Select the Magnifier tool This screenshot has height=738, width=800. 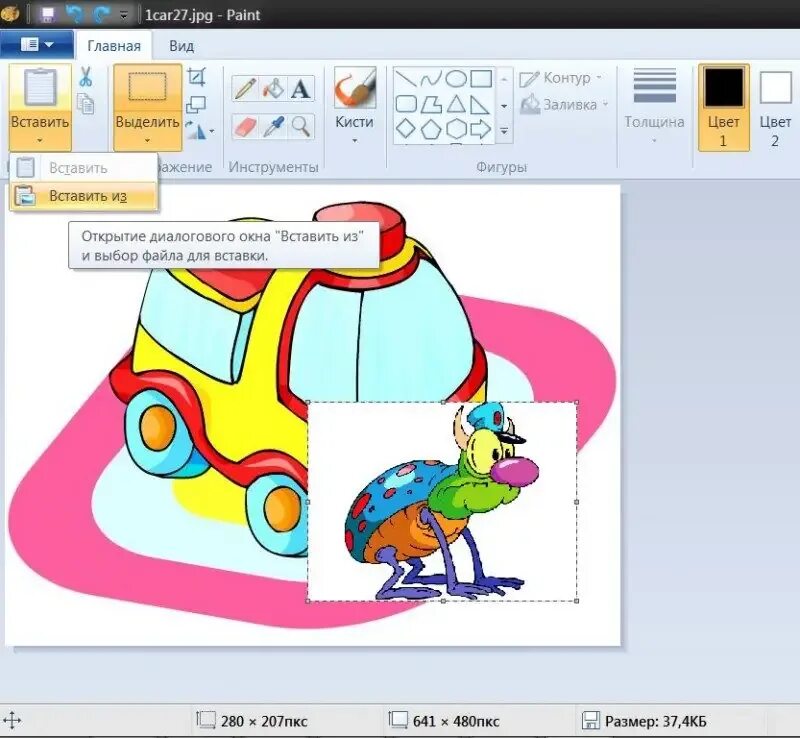coord(301,126)
